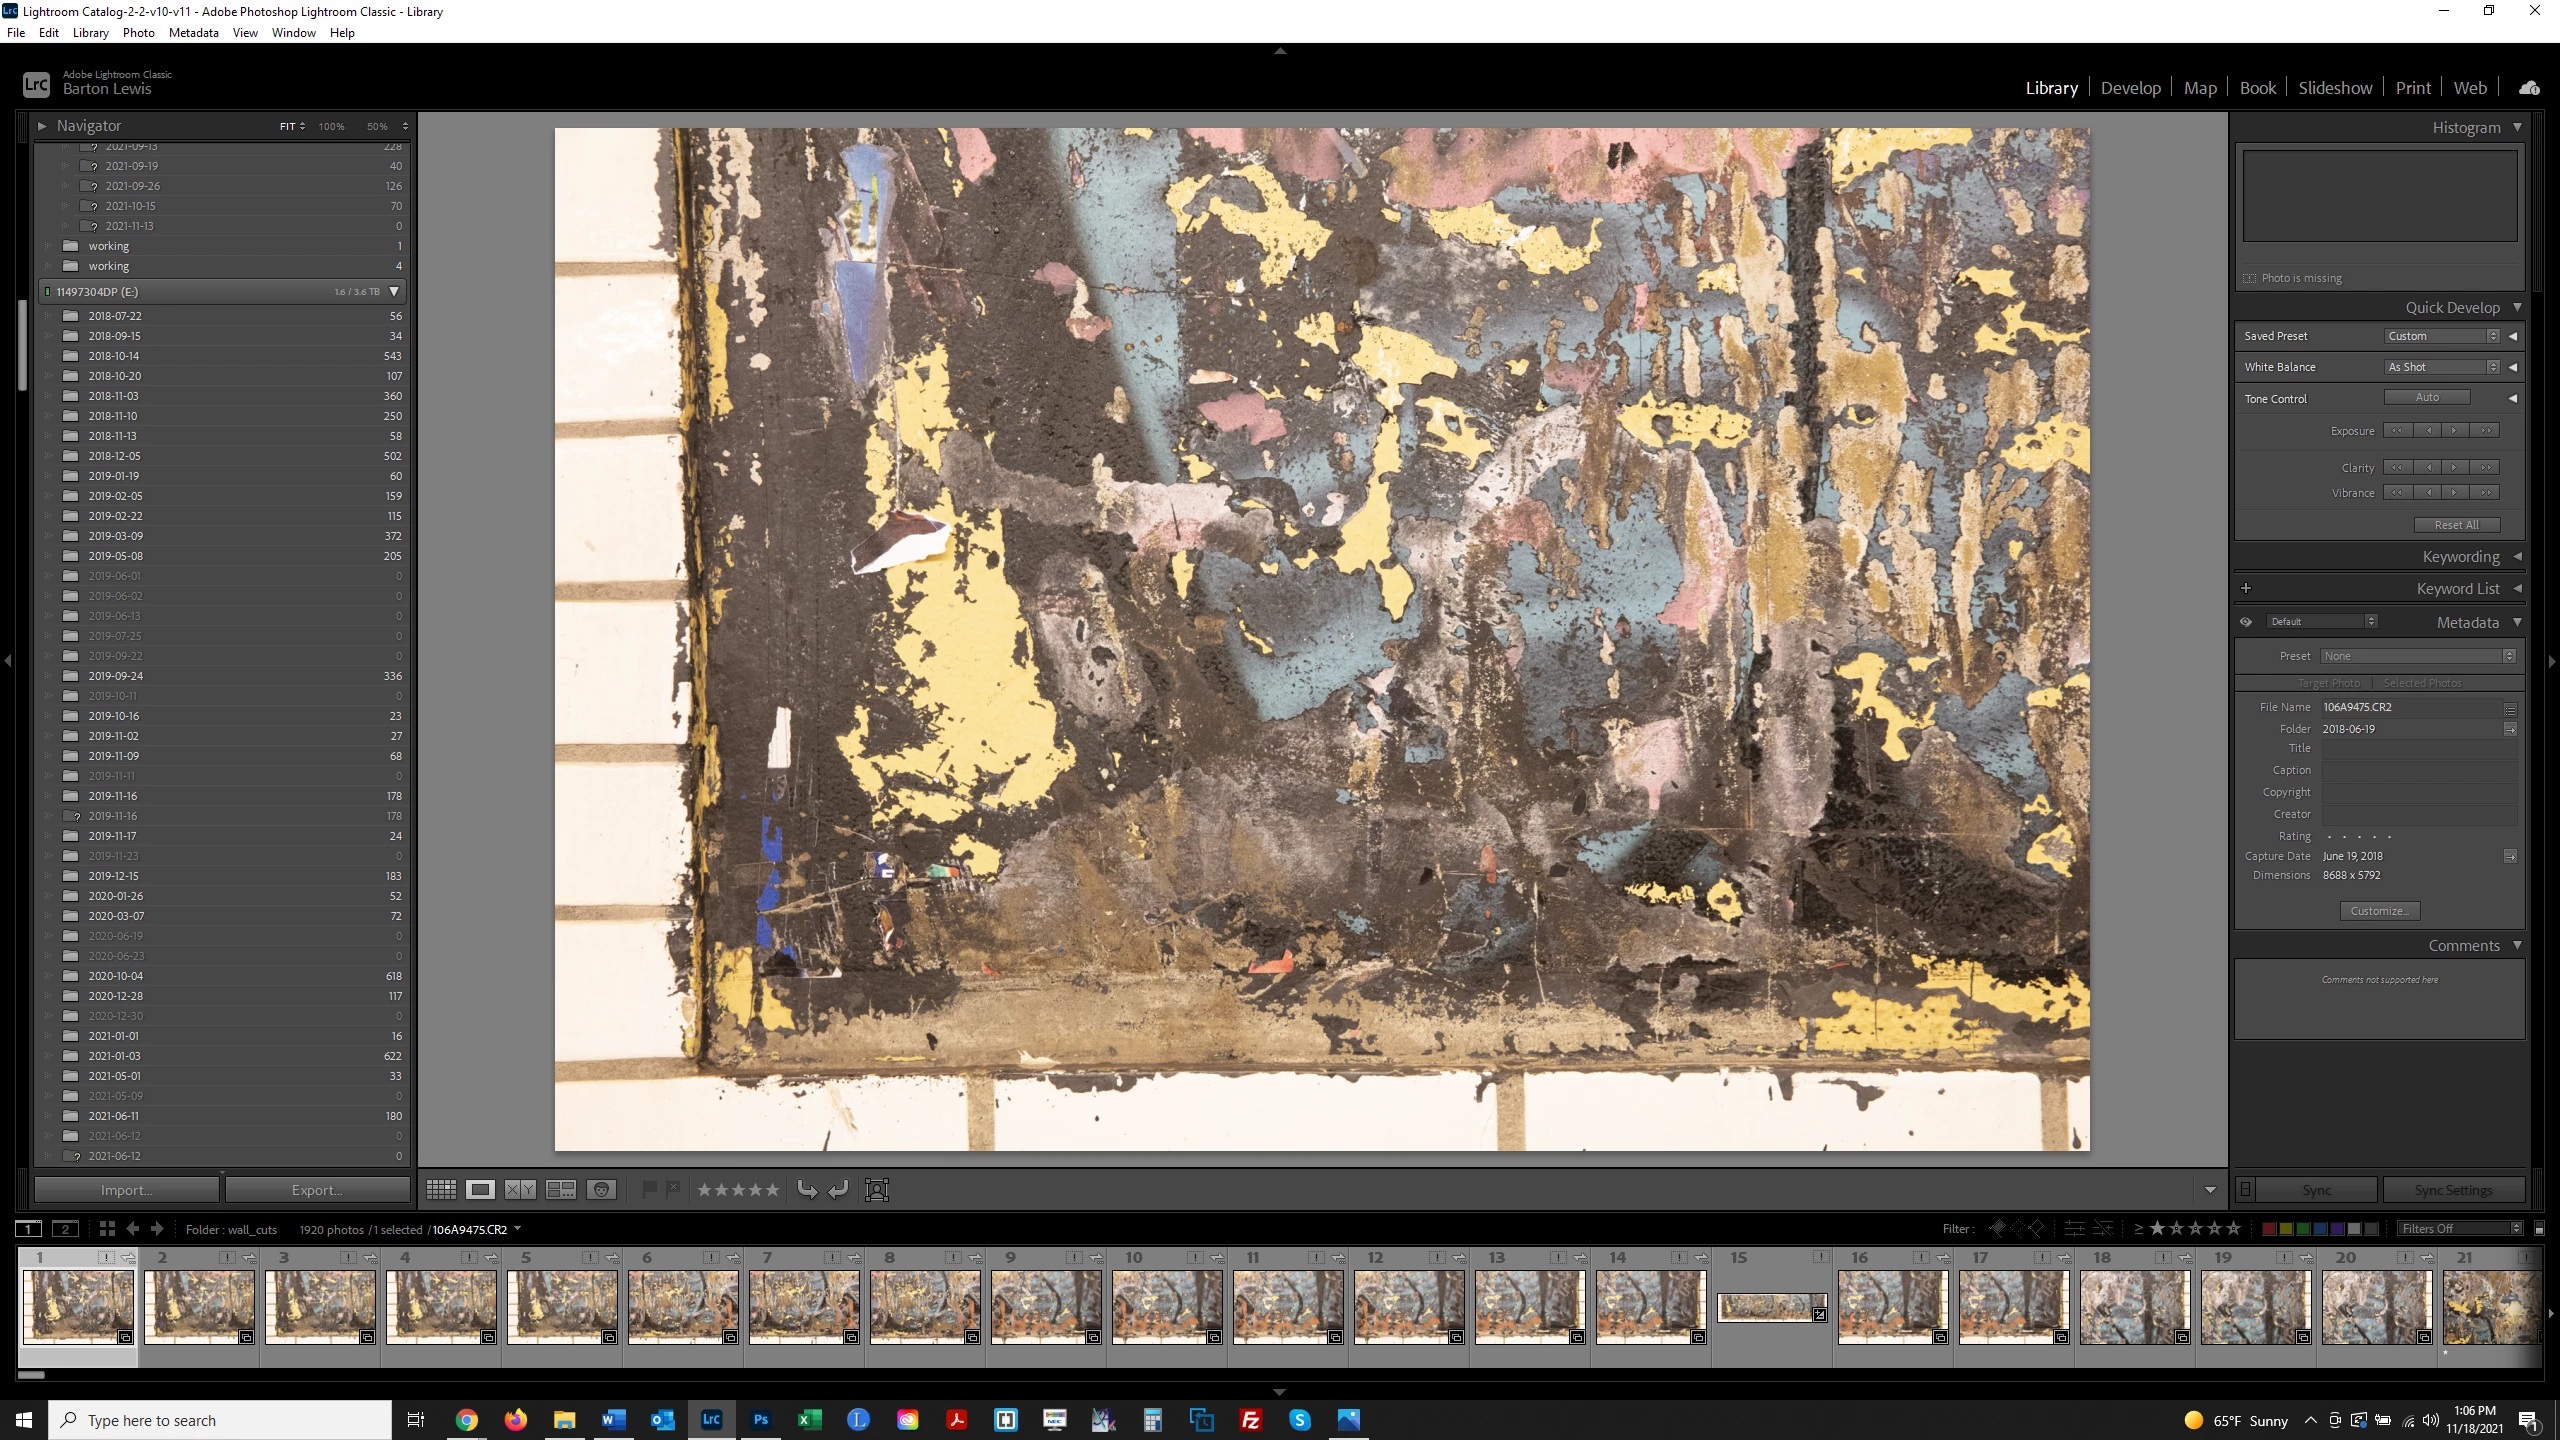
Task: Click the cloud sync status icon
Action: [2529, 88]
